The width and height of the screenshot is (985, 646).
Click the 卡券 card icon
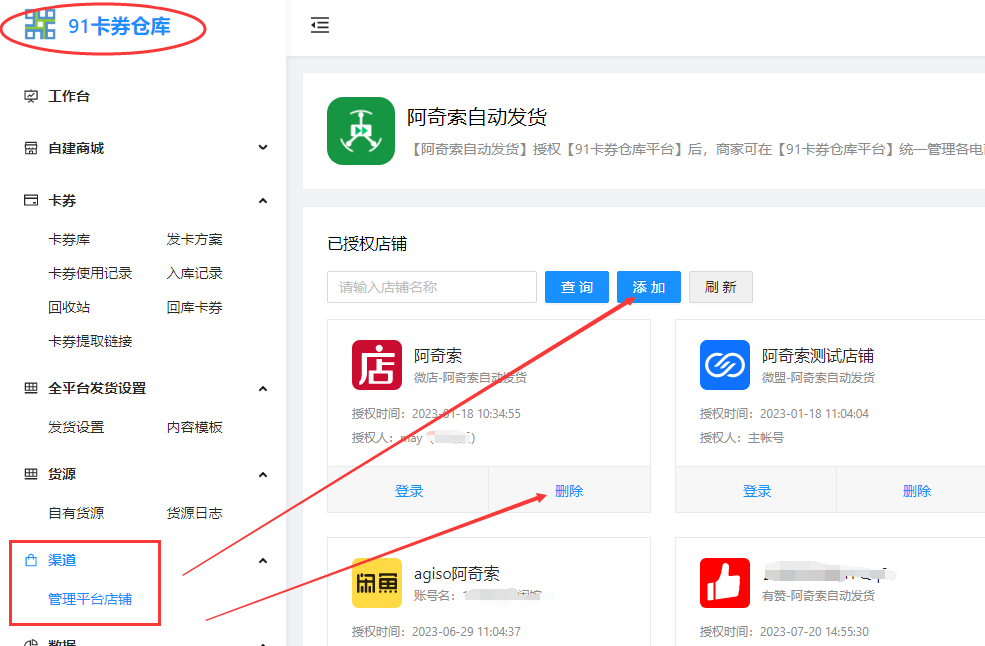31,200
